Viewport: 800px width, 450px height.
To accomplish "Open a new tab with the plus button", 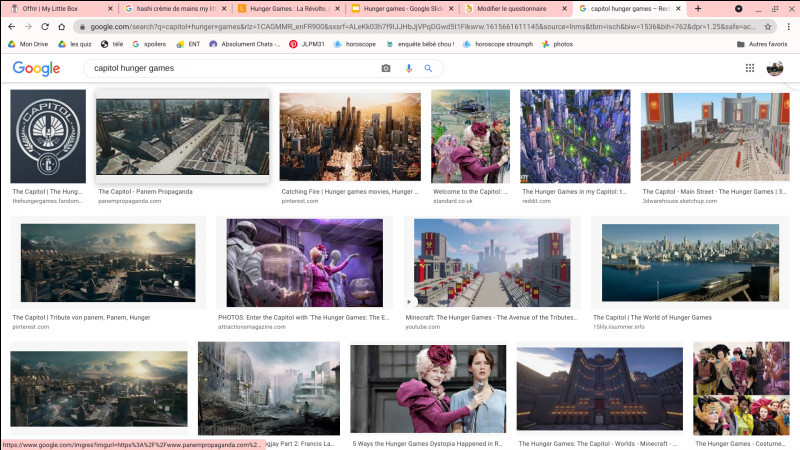I will pyautogui.click(x=698, y=9).
